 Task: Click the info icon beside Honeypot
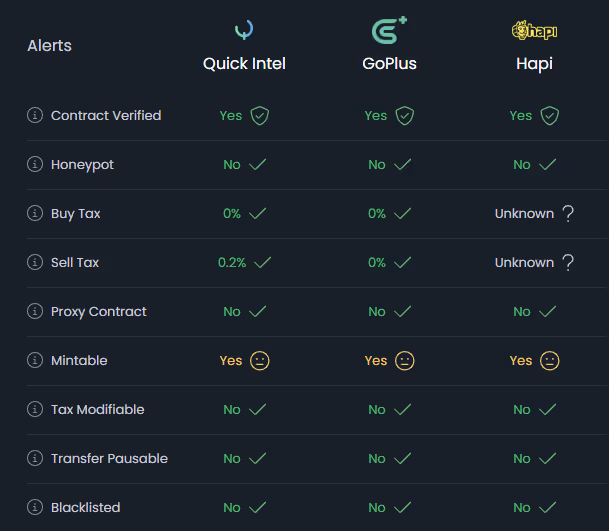pos(35,164)
